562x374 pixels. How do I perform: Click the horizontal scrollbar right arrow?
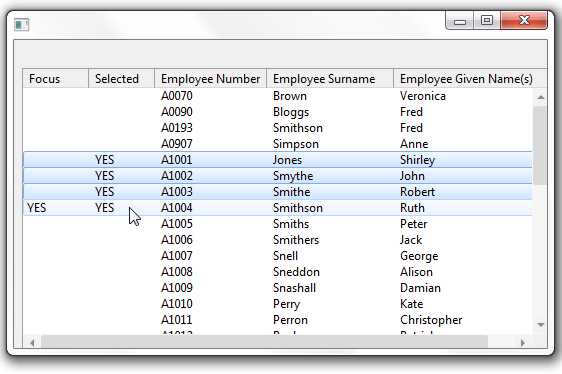pos(523,343)
